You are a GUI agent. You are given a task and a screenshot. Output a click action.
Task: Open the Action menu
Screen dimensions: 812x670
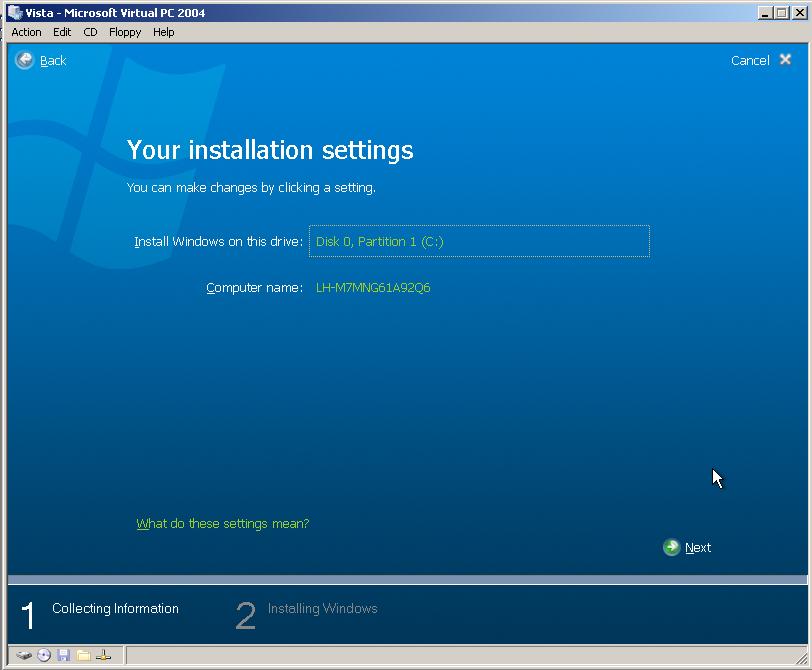pyautogui.click(x=26, y=32)
